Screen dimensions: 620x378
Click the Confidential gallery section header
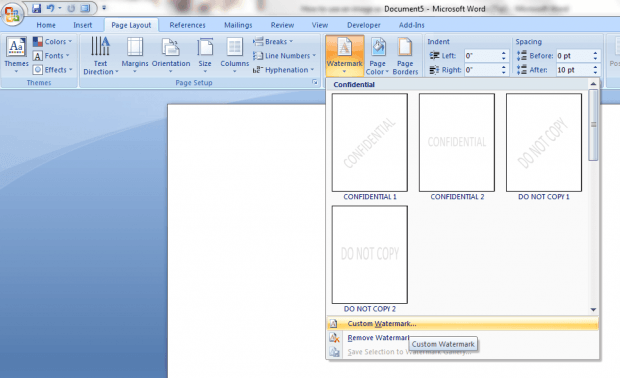coord(457,84)
